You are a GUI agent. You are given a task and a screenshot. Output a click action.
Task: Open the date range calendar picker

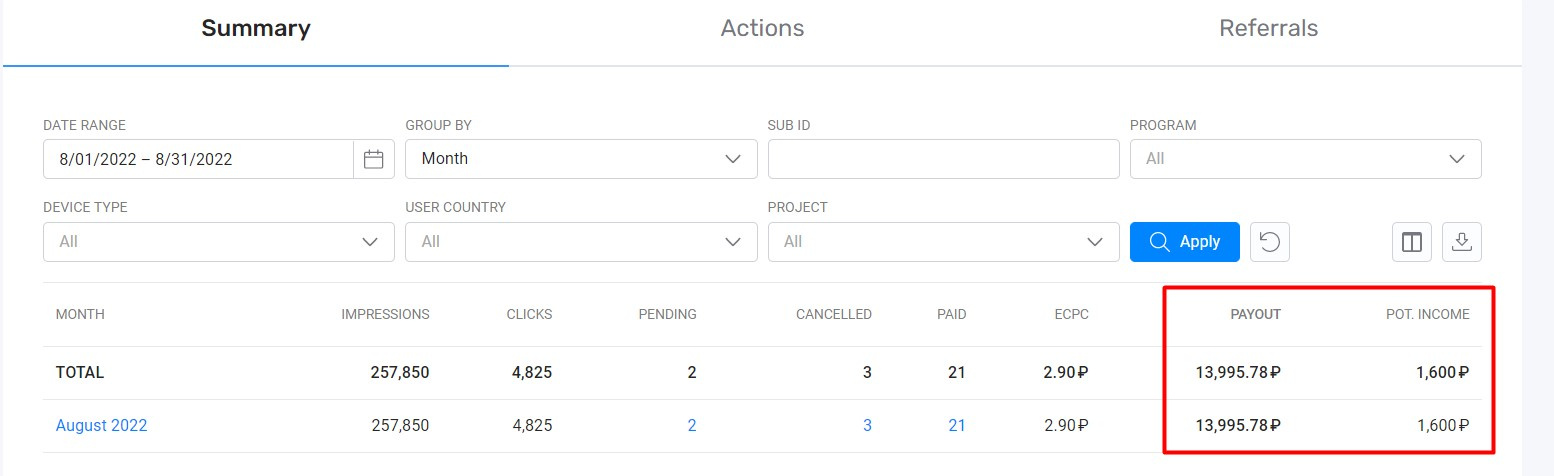(374, 159)
